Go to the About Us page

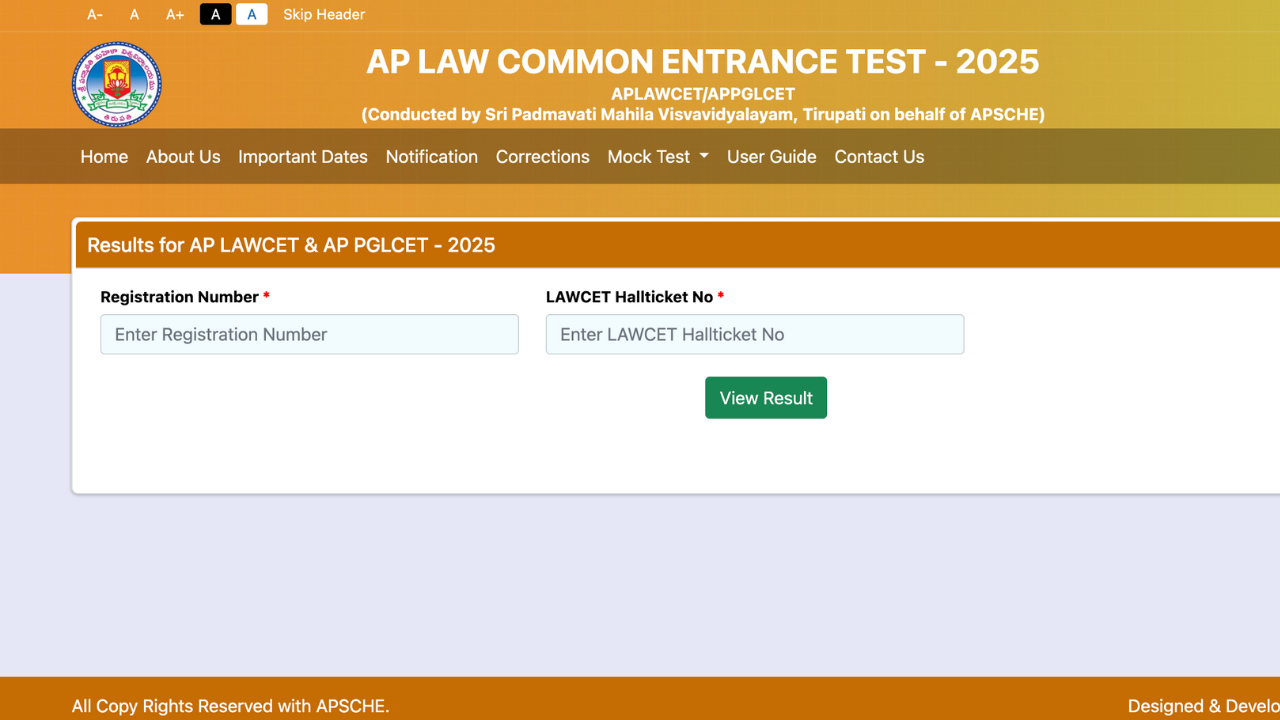pyautogui.click(x=183, y=157)
